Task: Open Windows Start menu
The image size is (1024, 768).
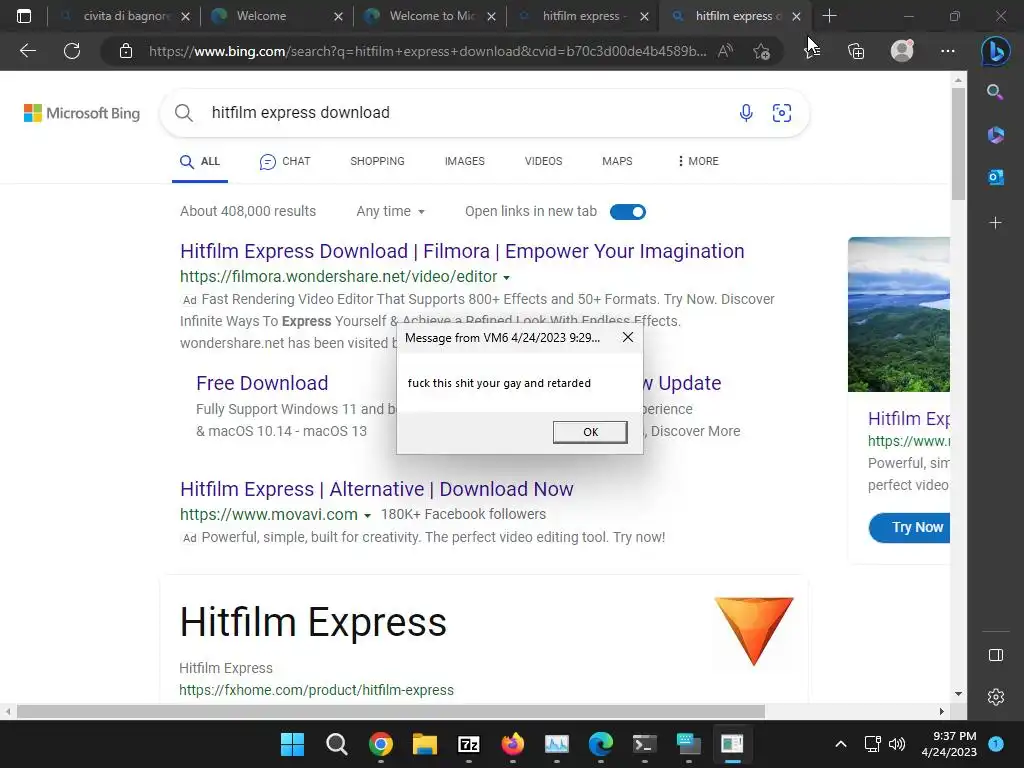Action: pos(292,744)
